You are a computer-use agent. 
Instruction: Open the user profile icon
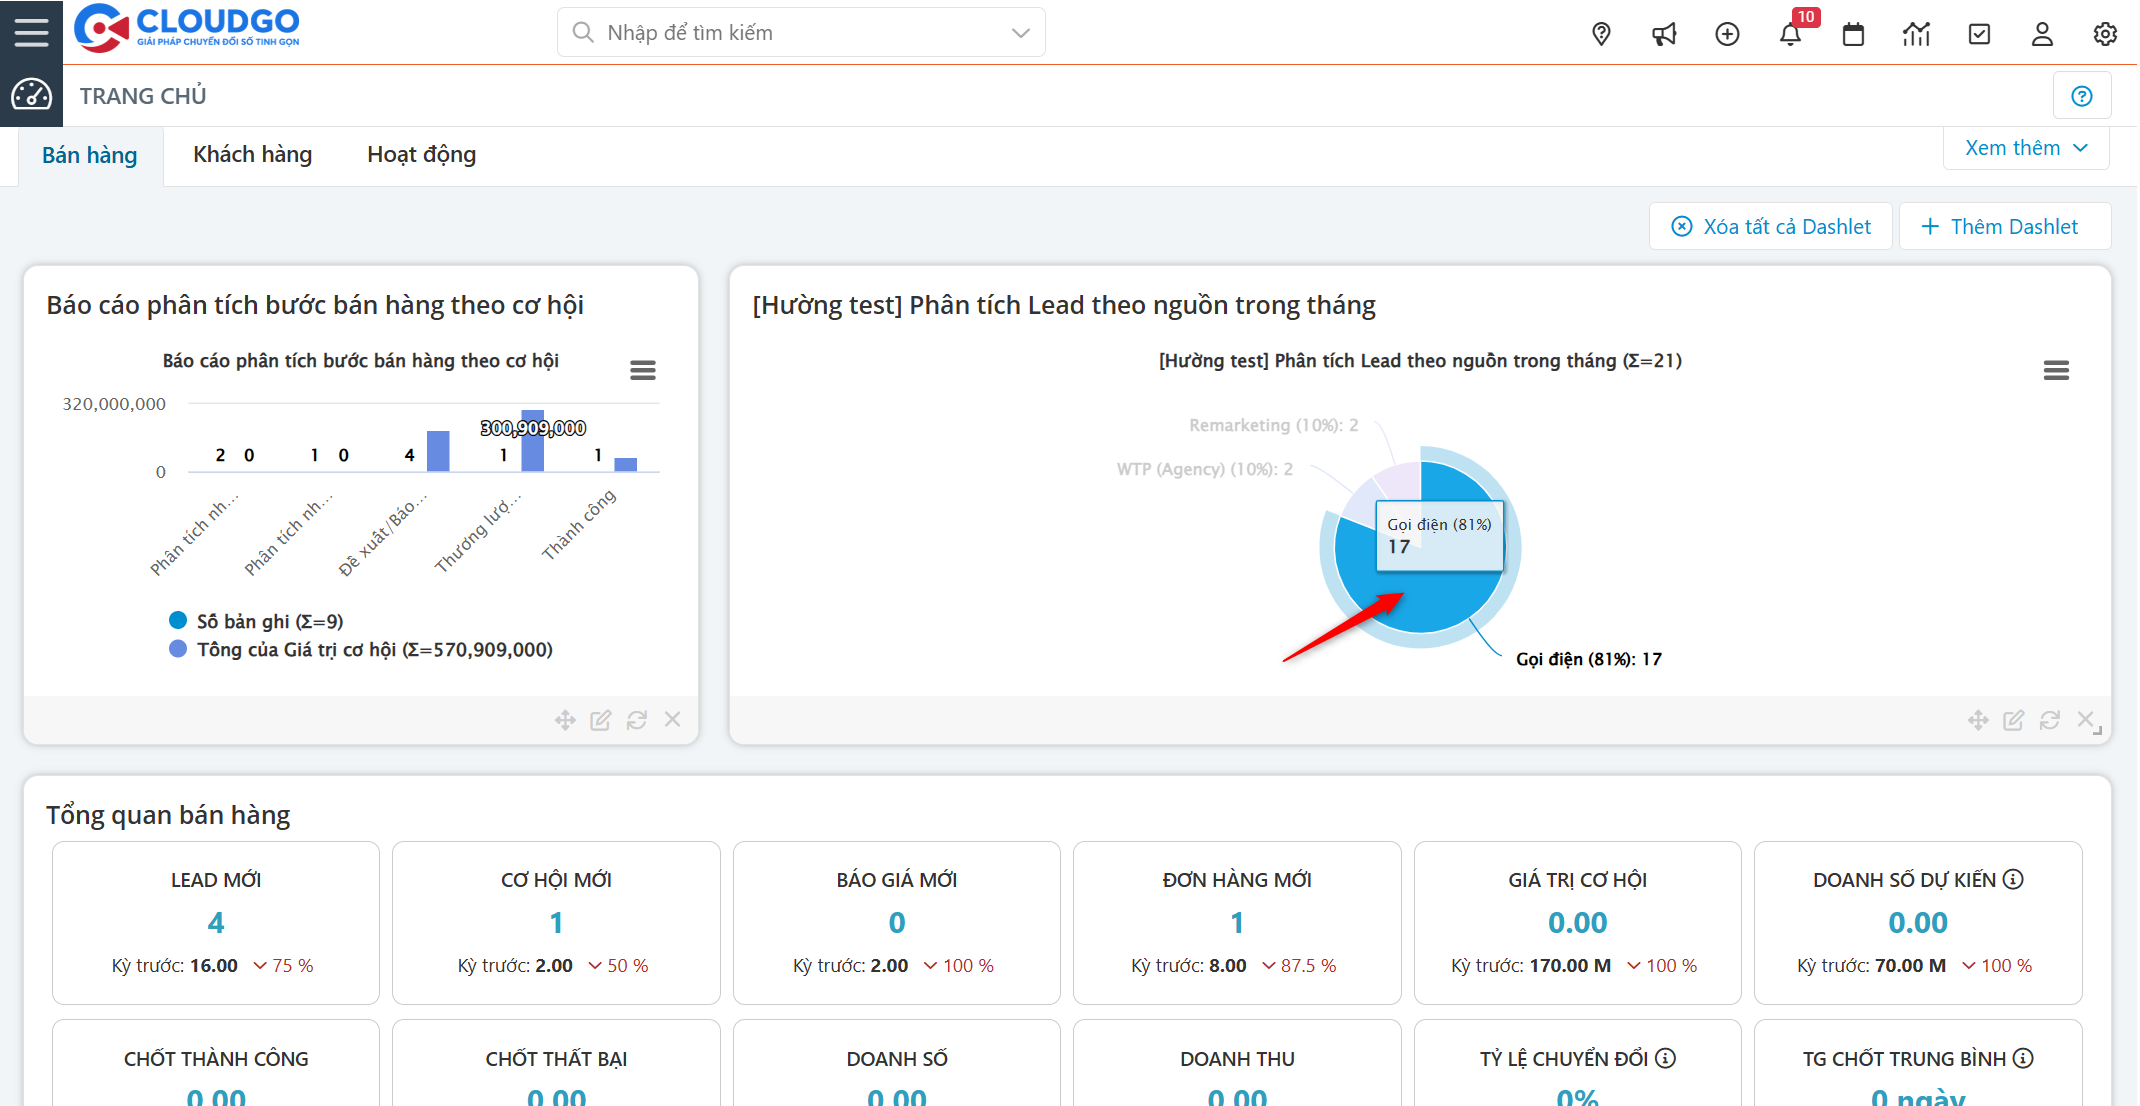click(2042, 34)
